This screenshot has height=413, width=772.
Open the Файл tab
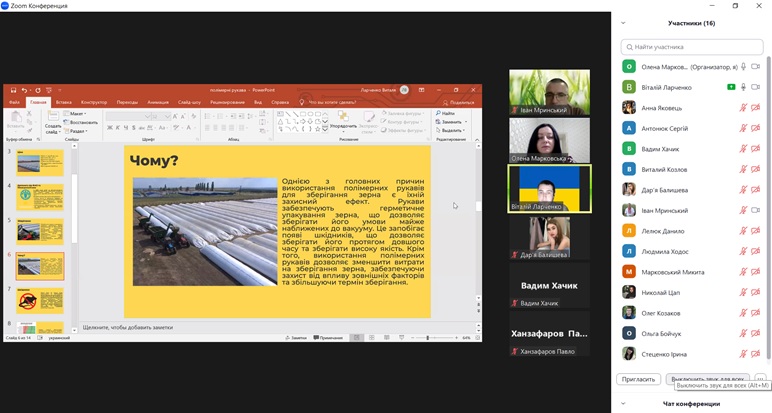click(x=14, y=102)
